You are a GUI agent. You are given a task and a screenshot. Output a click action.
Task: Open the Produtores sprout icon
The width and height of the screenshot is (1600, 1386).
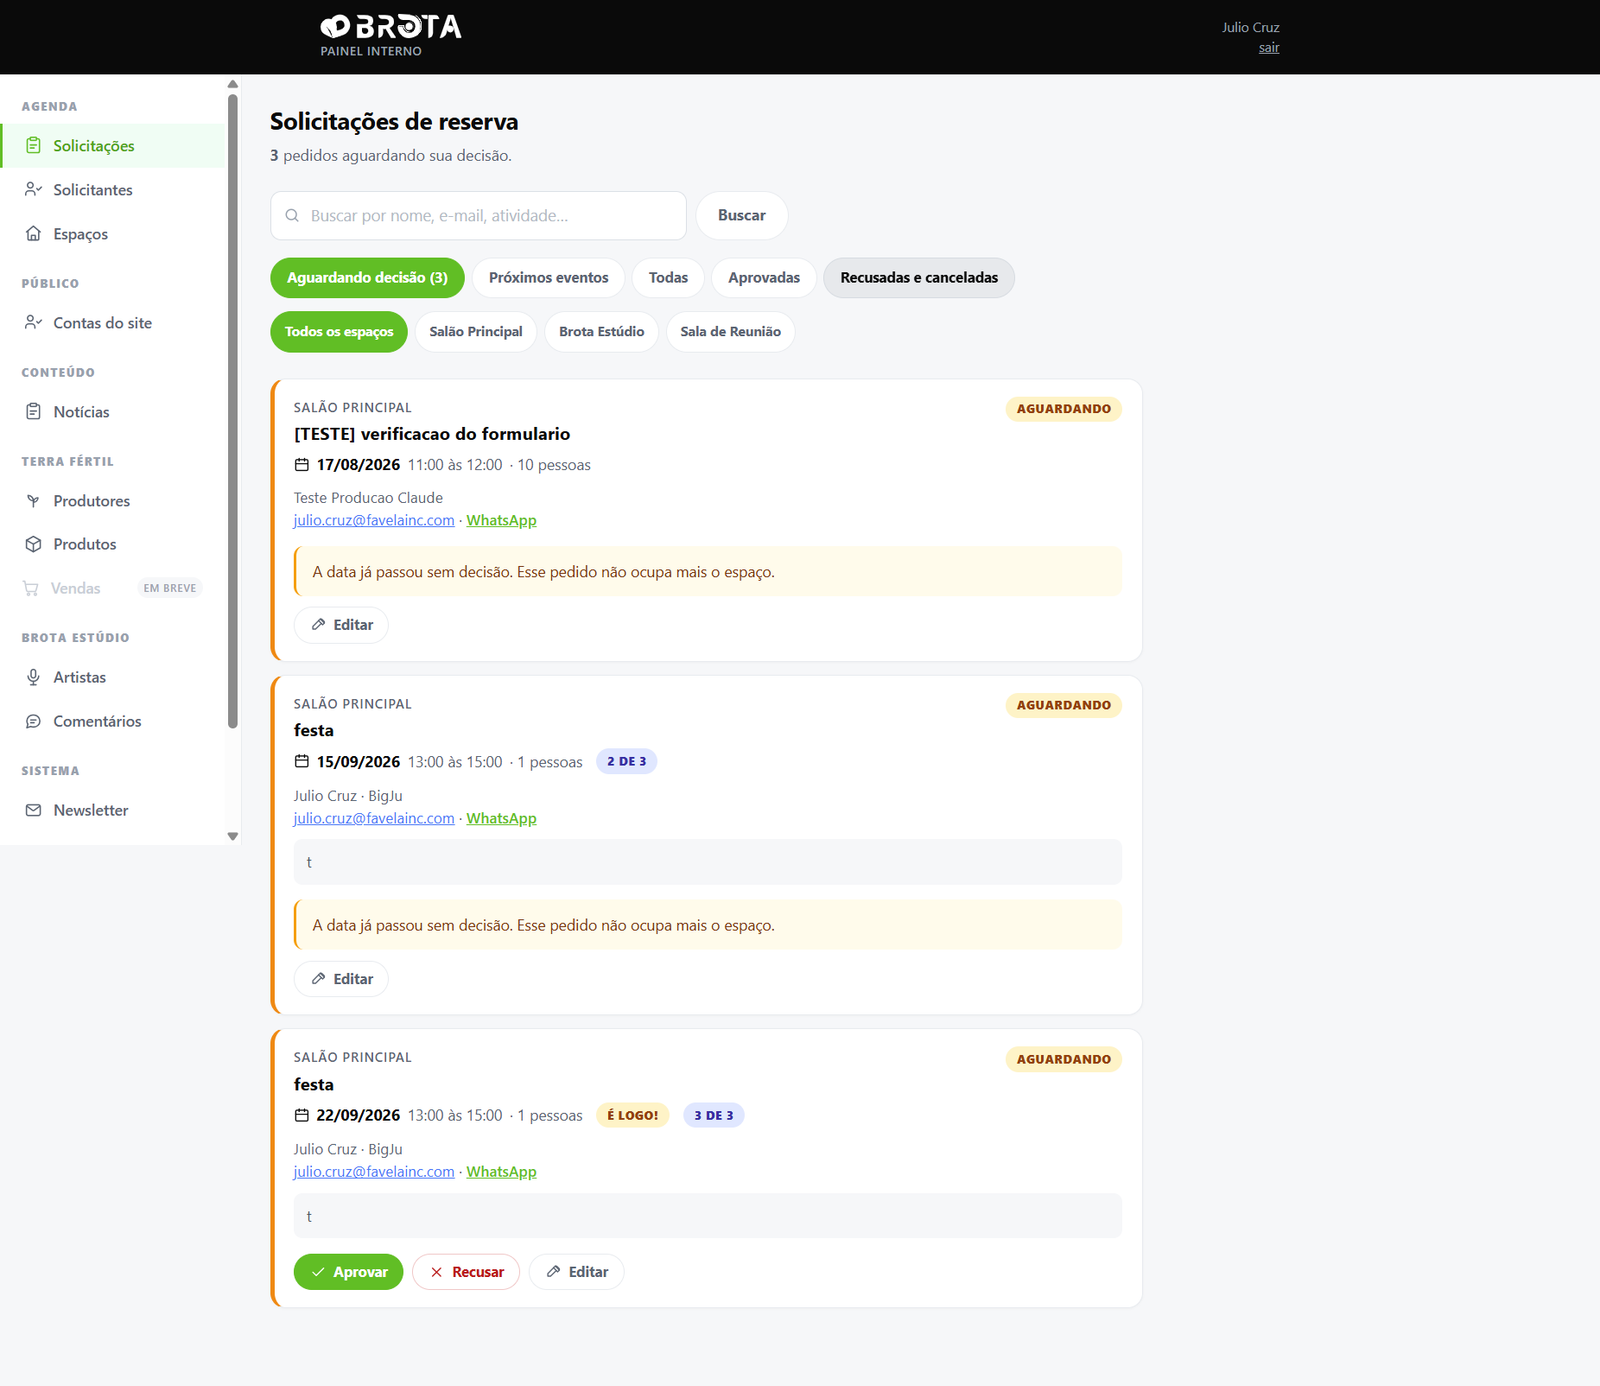click(x=33, y=501)
